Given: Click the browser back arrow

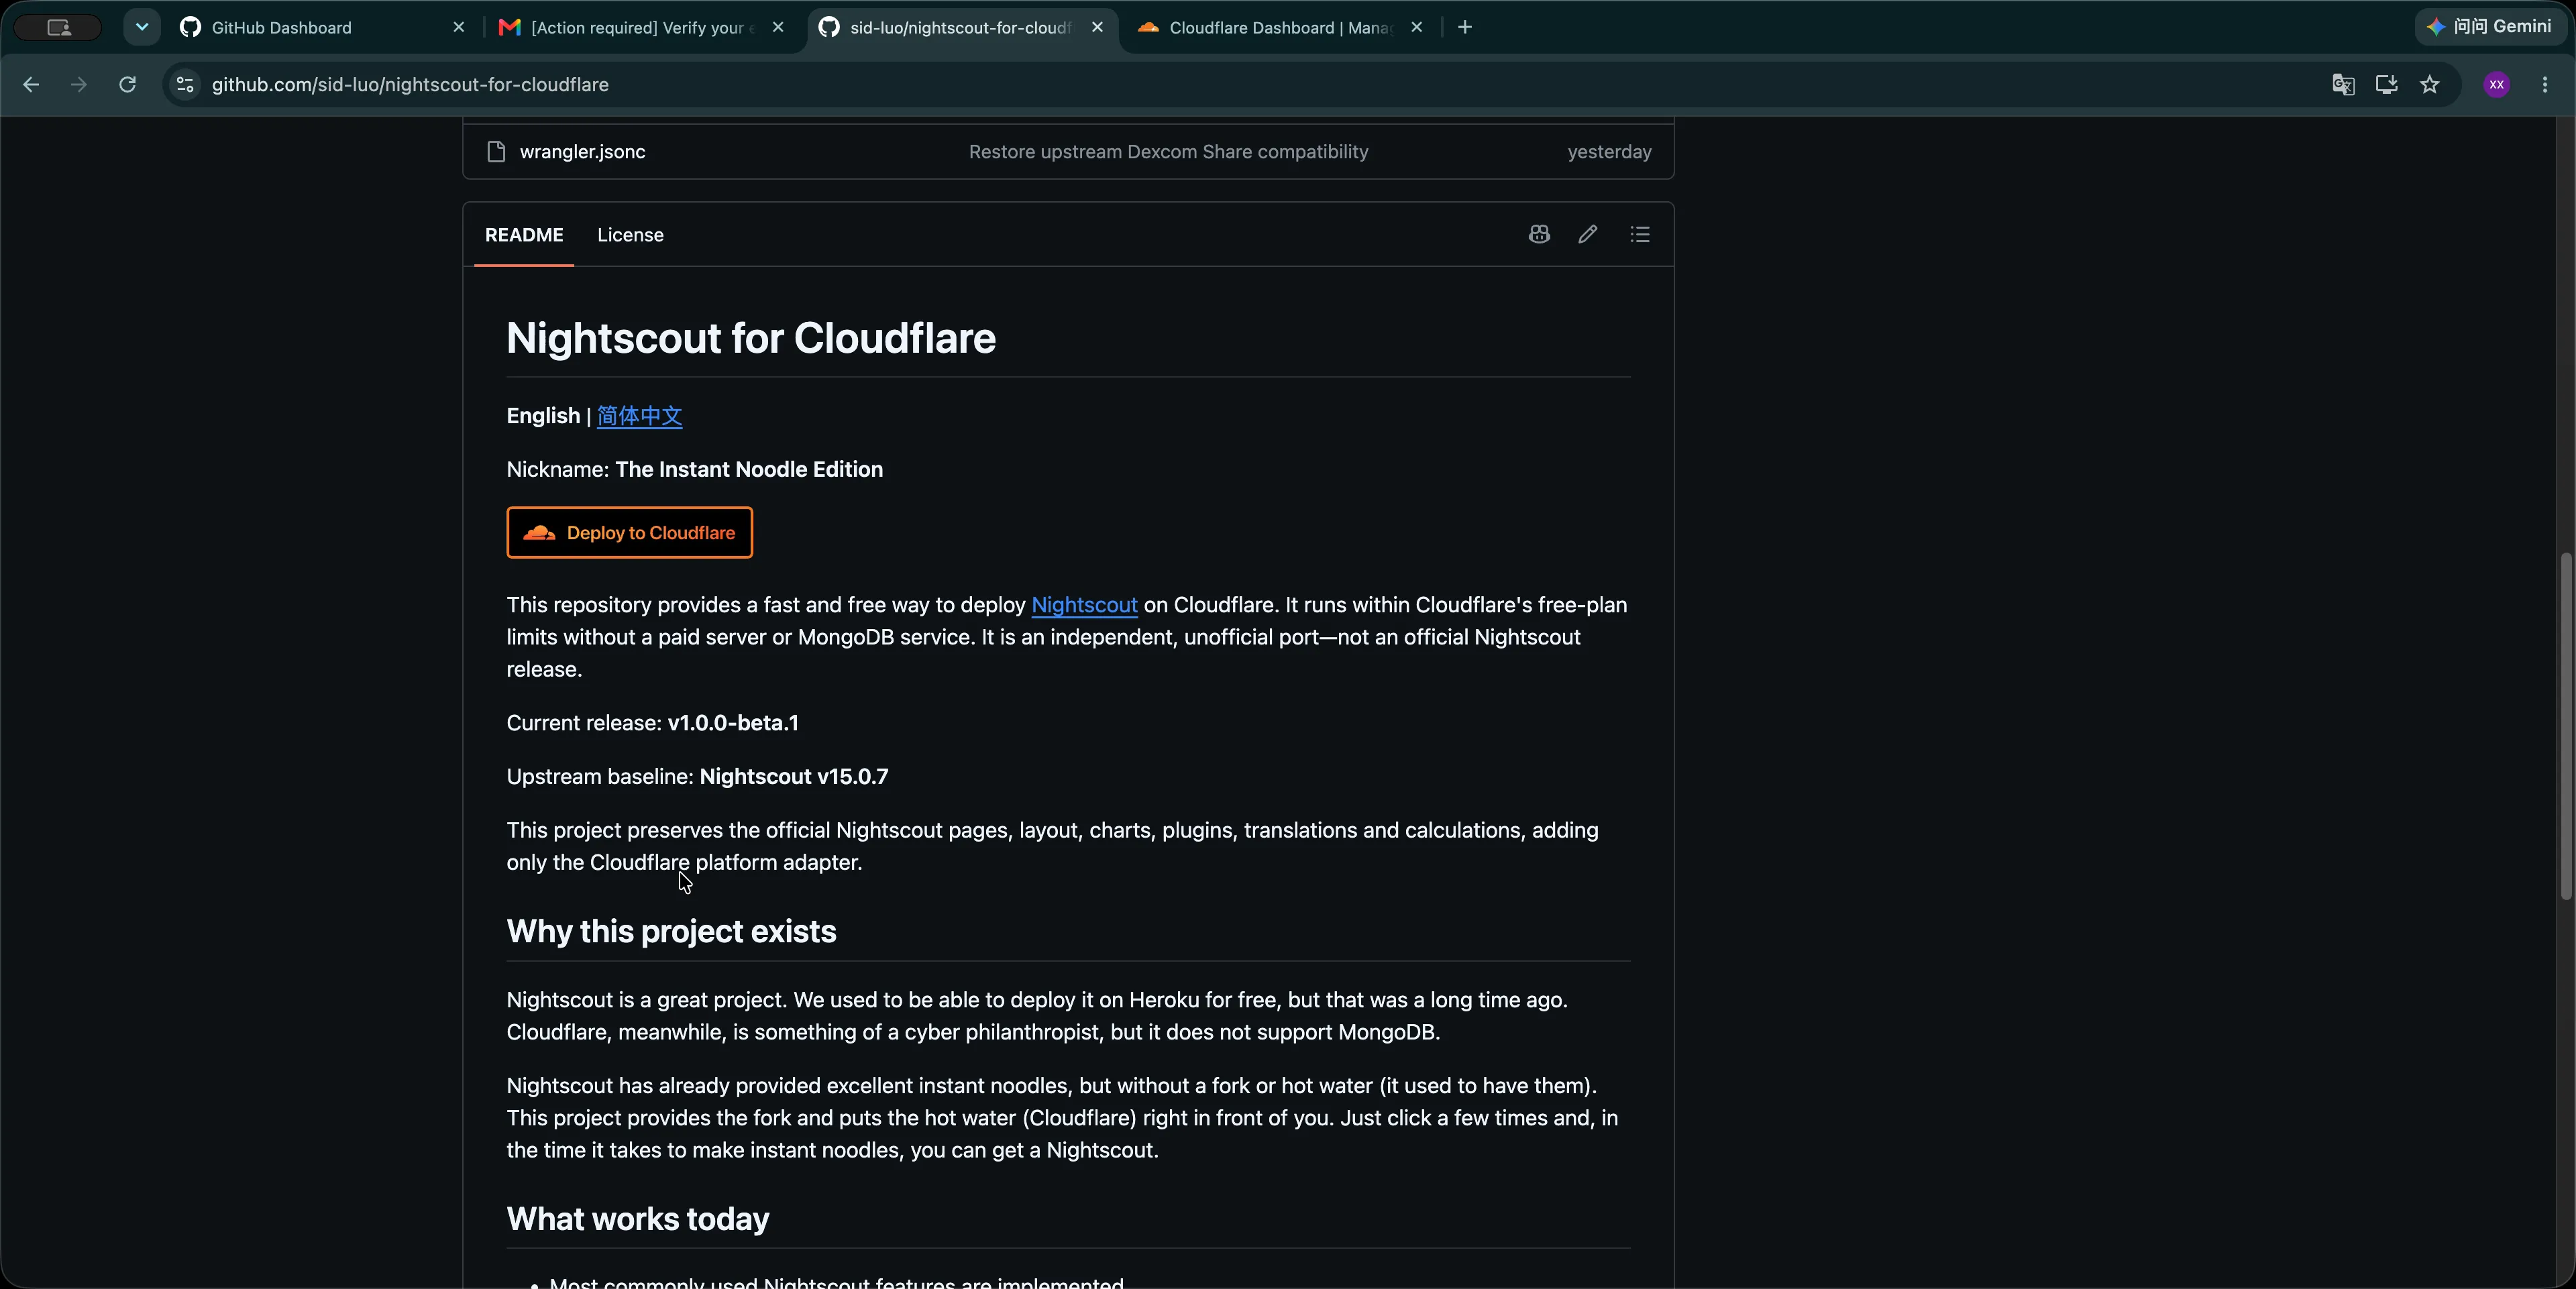Looking at the screenshot, I should coord(31,85).
